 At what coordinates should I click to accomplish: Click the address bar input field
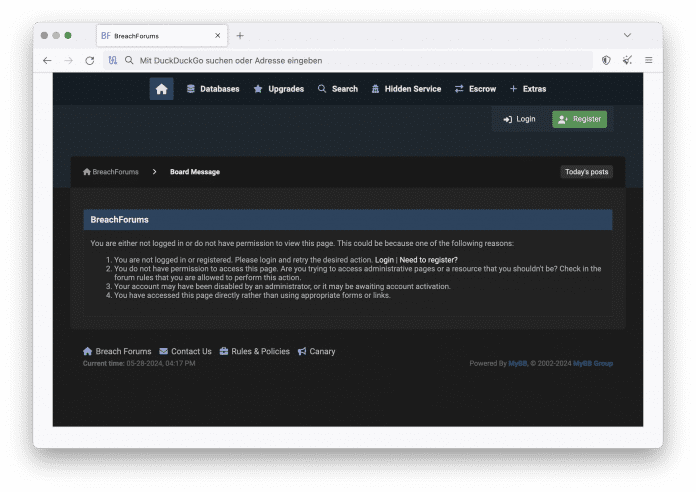(x=348, y=60)
